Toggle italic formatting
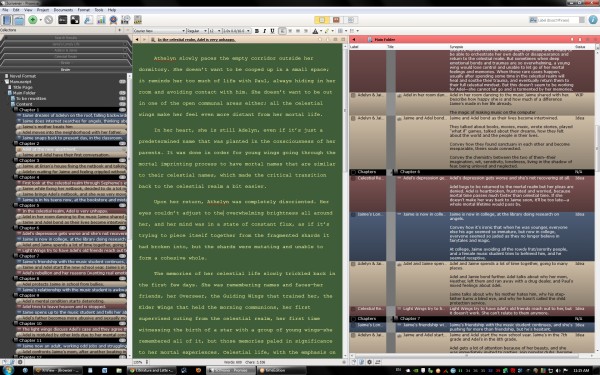The height and width of the screenshot is (375, 600). 264,31
